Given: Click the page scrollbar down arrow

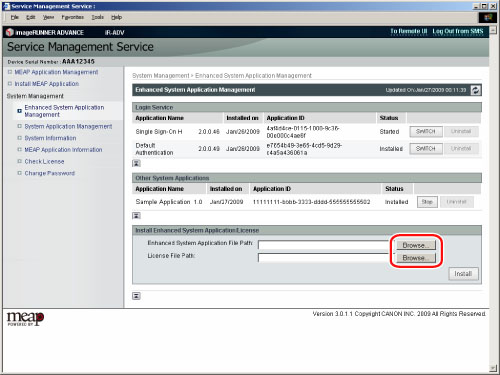Looking at the screenshot, I should [x=493, y=368].
